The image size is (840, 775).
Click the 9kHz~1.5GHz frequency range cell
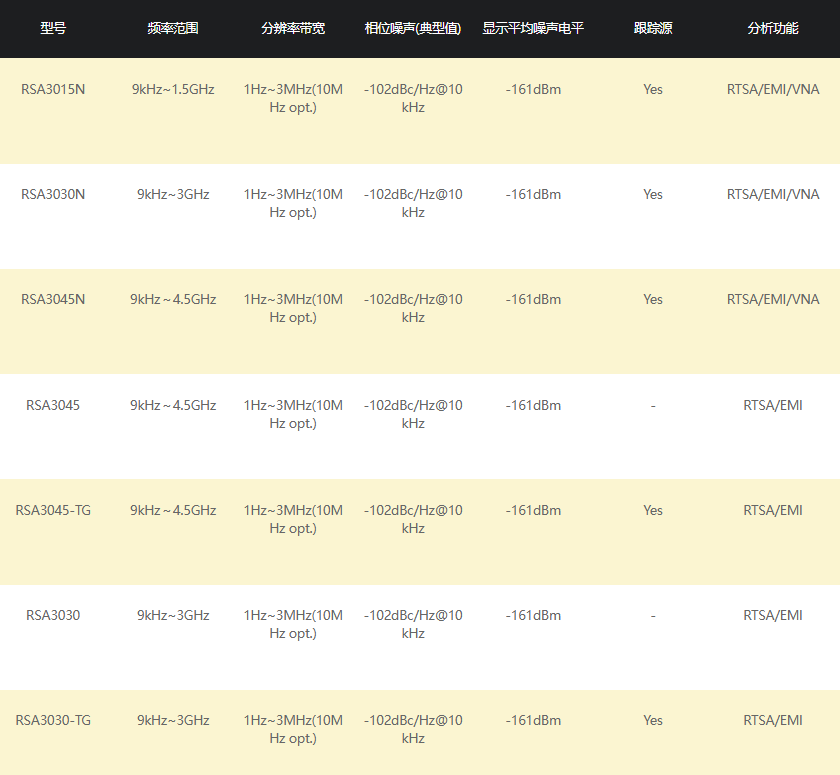pyautogui.click(x=173, y=89)
